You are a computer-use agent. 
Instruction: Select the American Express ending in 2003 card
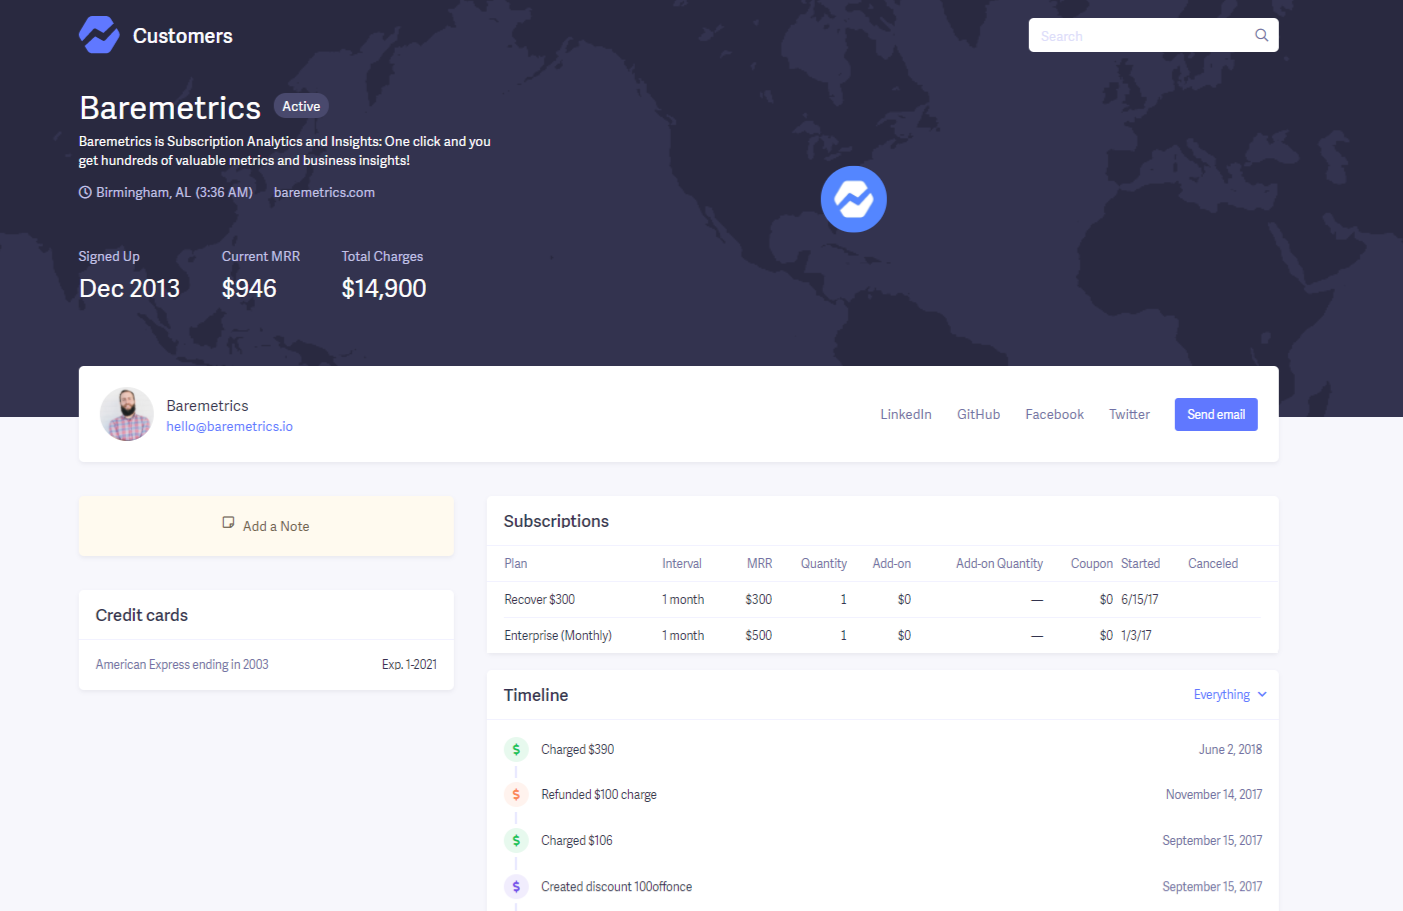182,664
